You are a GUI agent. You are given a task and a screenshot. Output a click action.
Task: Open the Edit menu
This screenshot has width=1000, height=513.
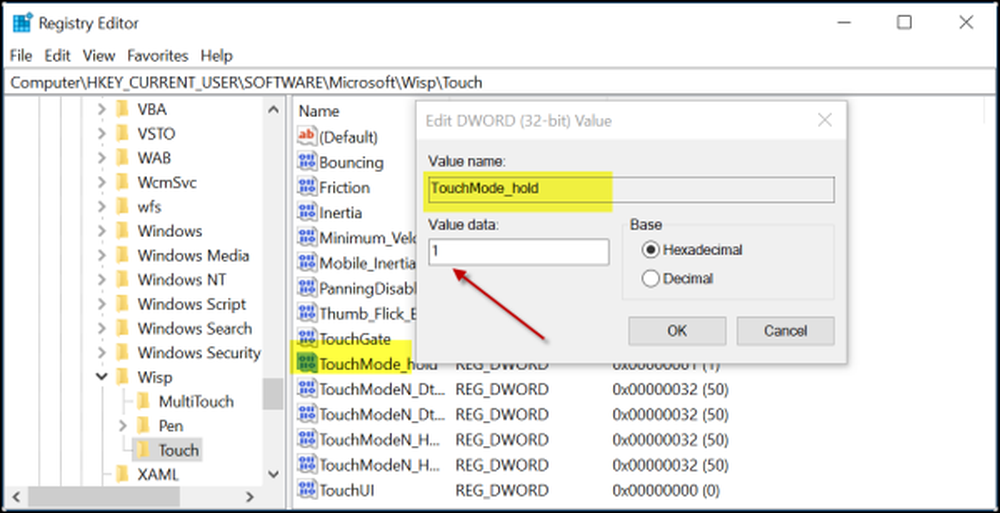(57, 56)
